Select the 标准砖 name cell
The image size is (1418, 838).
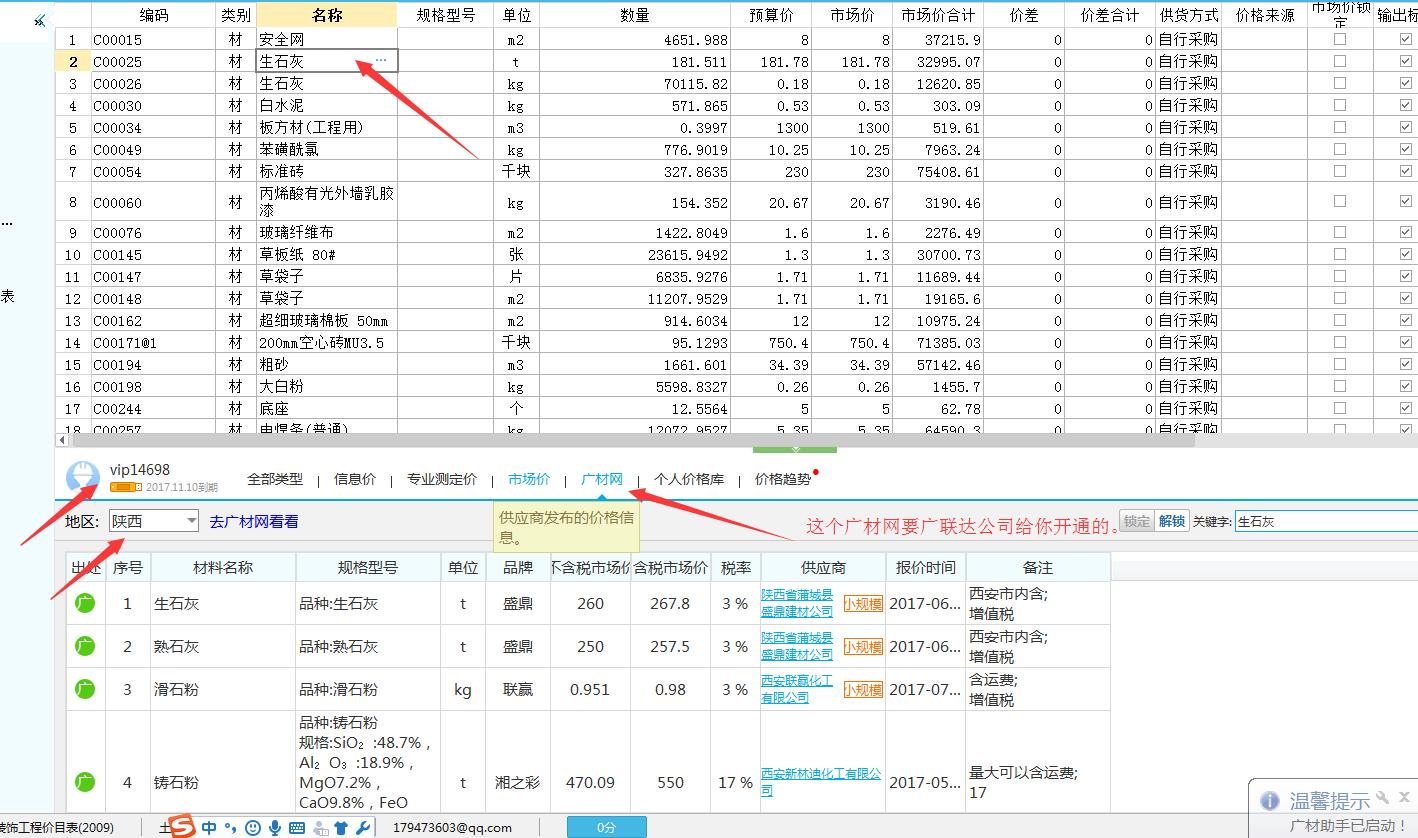coord(327,171)
